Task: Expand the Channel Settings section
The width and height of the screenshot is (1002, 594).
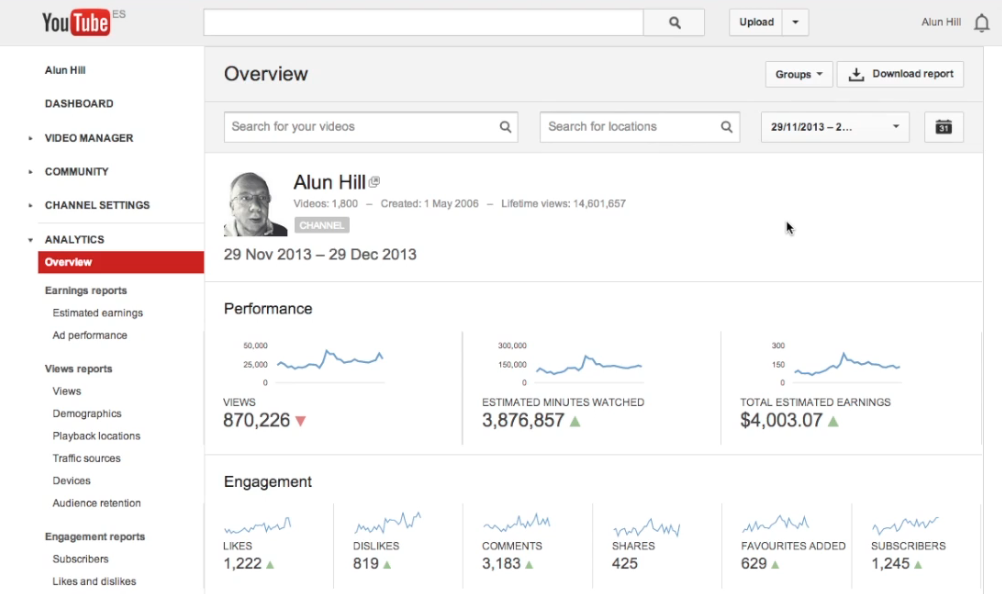Action: click(30, 205)
